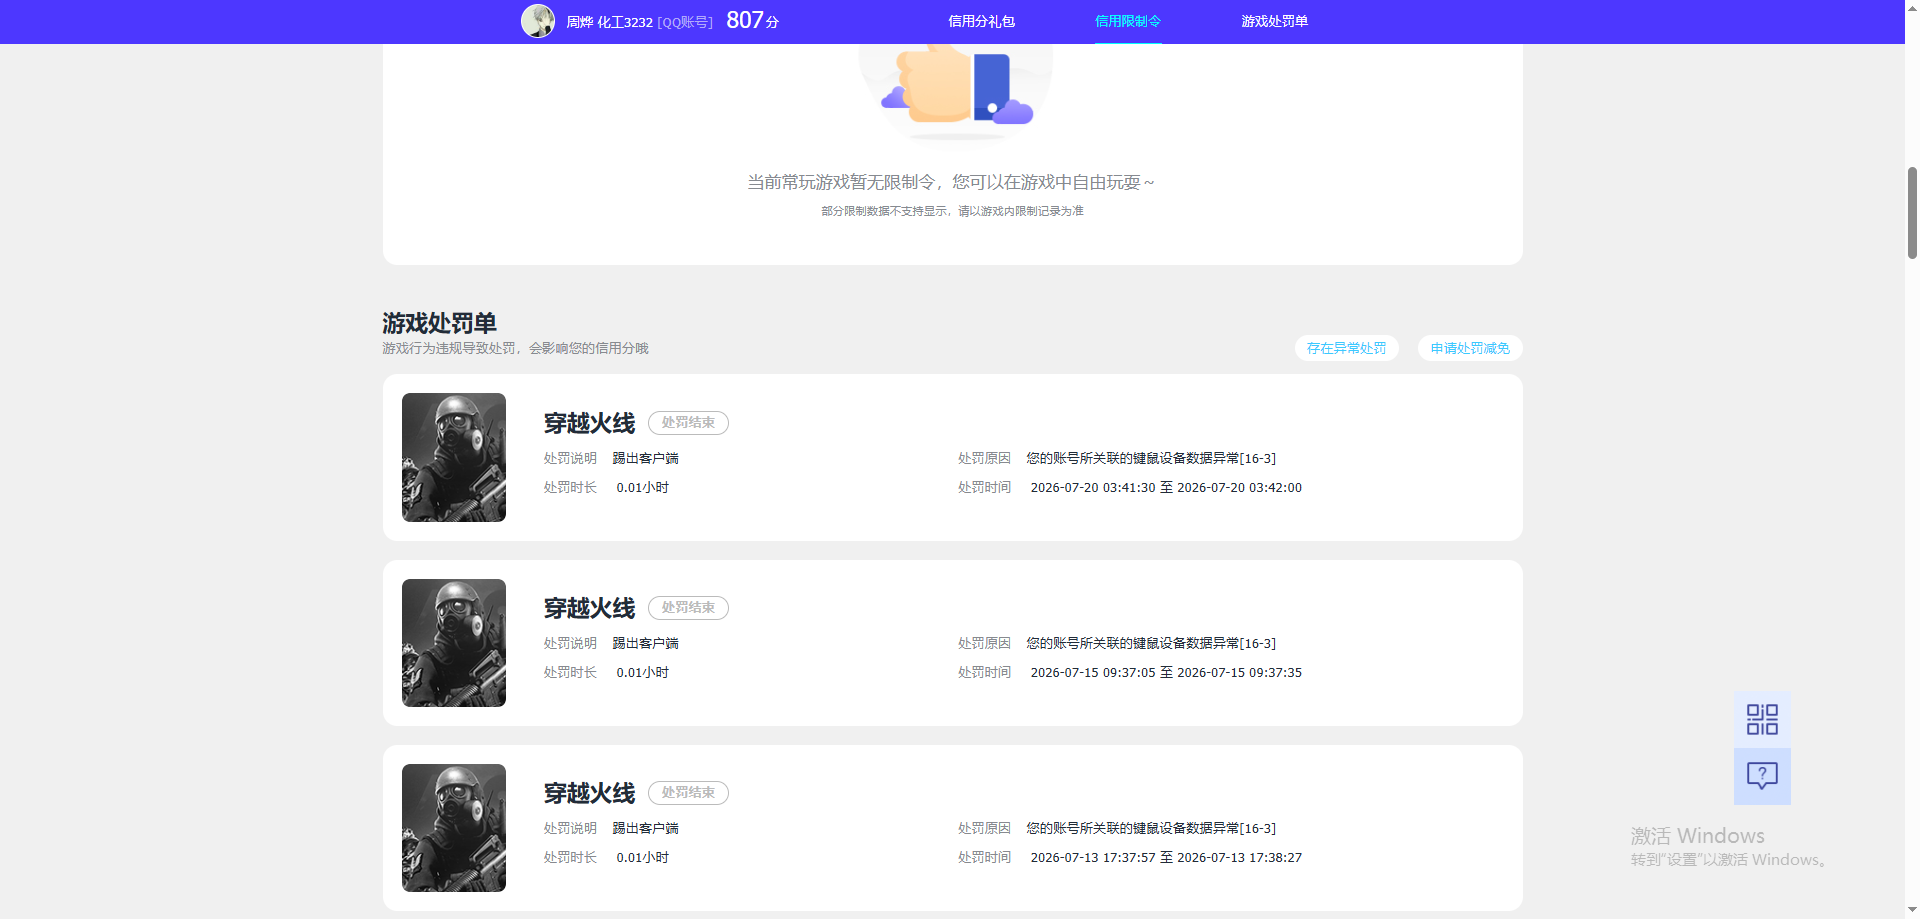Click the scrollbar down arrow
This screenshot has width=1920, height=919.
tap(1912, 911)
